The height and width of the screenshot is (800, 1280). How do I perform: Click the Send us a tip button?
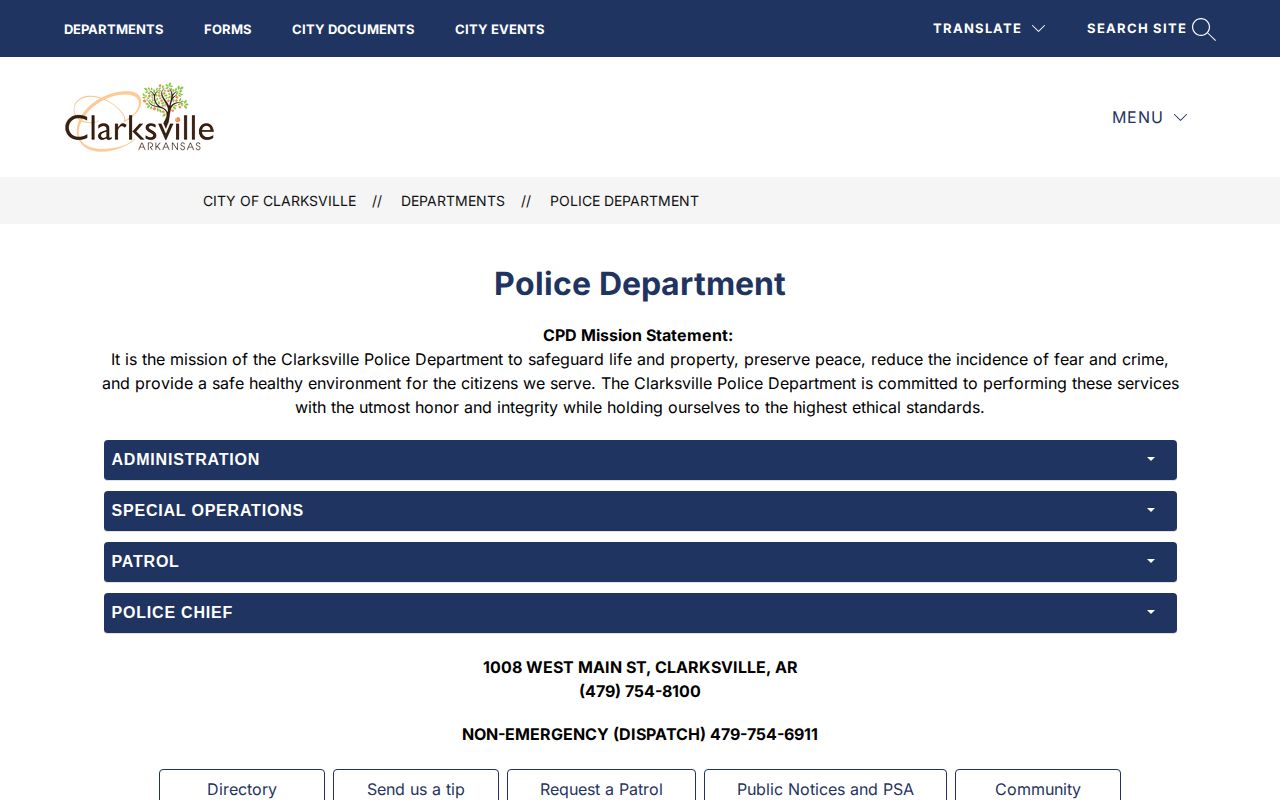tap(416, 785)
